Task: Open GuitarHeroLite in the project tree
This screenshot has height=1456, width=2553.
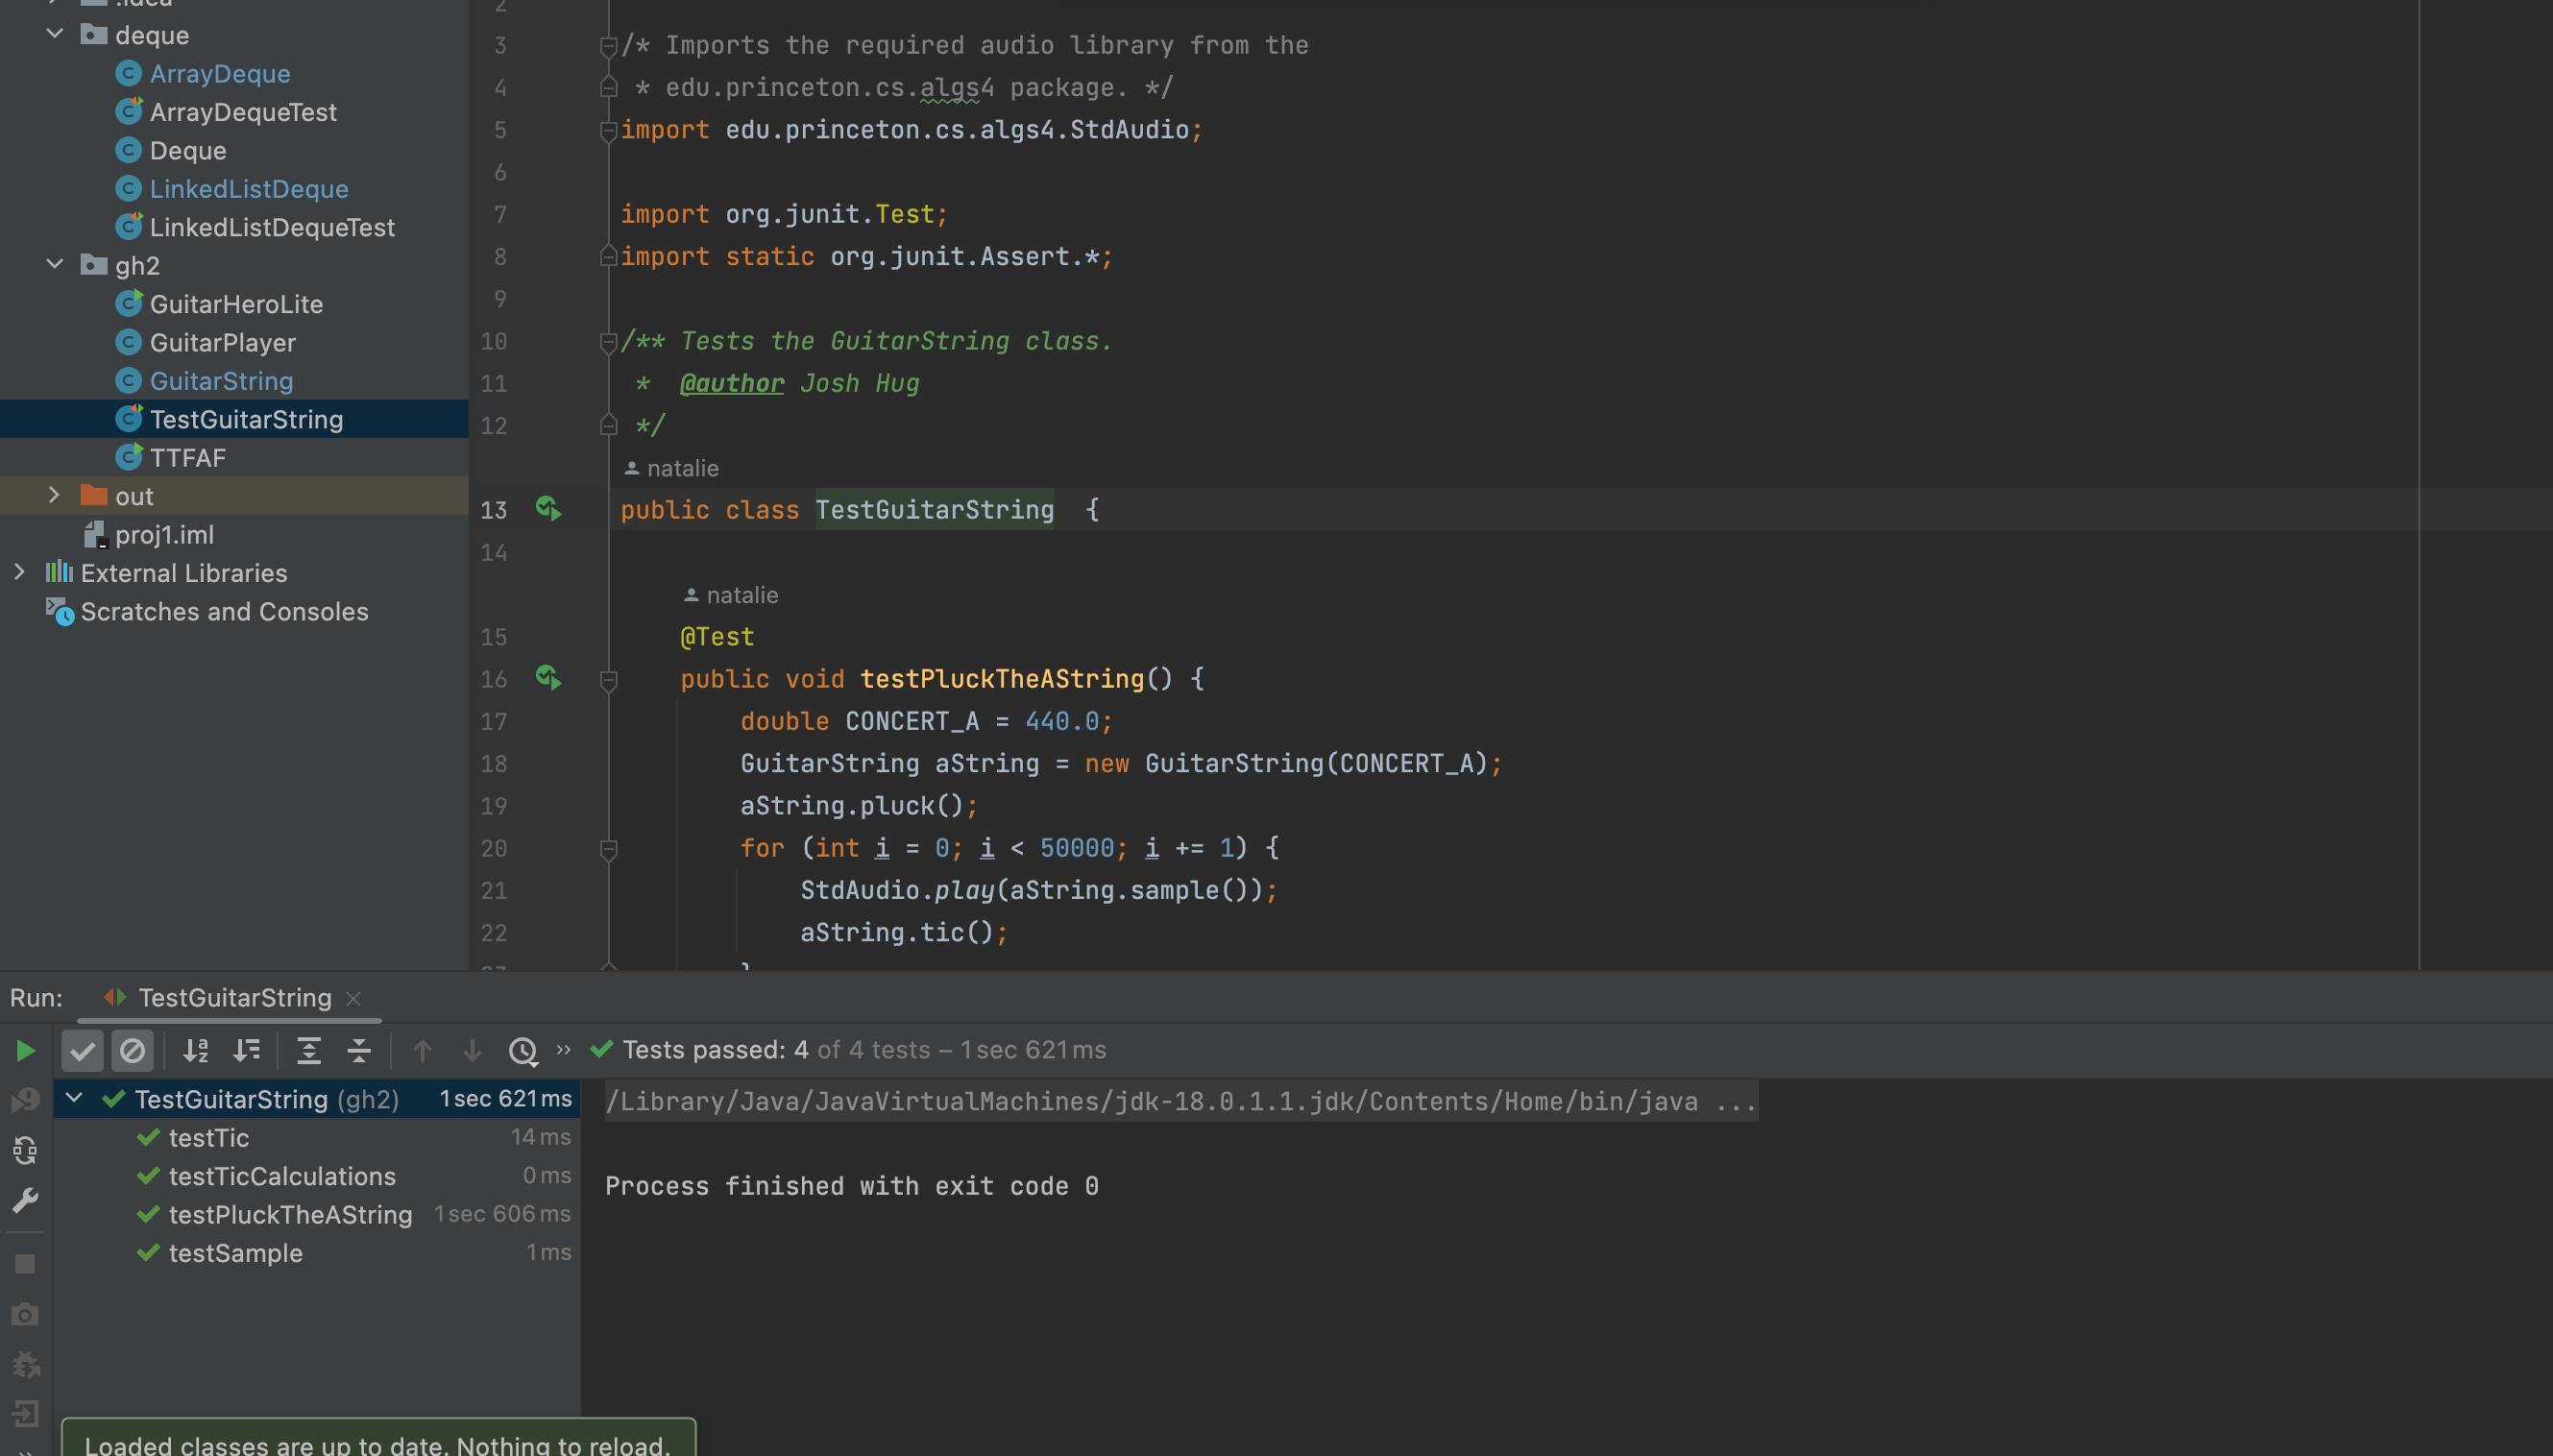Action: click(236, 304)
